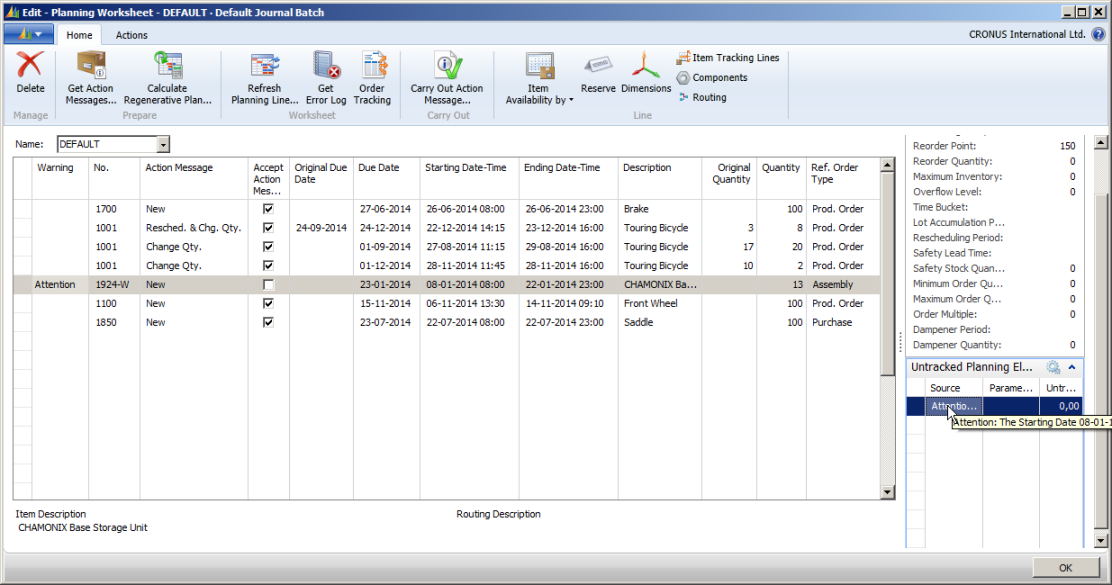Toggle Accept Action Message for Resched. & Chg. Qty. row
The height and width of the screenshot is (585, 1112).
tap(268, 228)
